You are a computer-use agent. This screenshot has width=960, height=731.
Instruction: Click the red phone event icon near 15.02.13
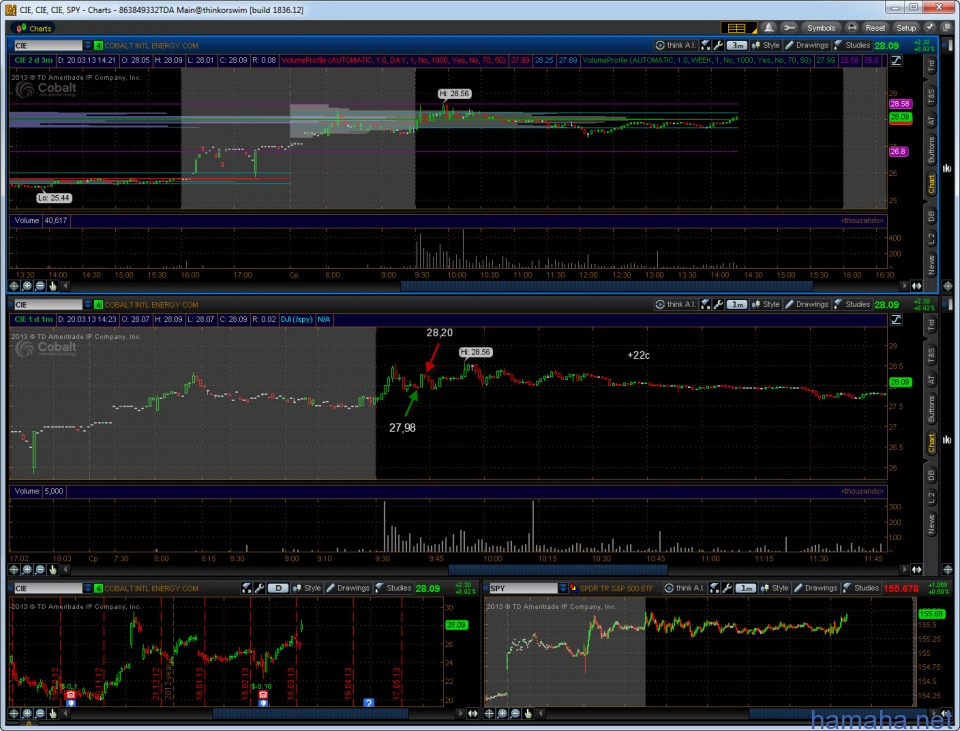[263, 695]
